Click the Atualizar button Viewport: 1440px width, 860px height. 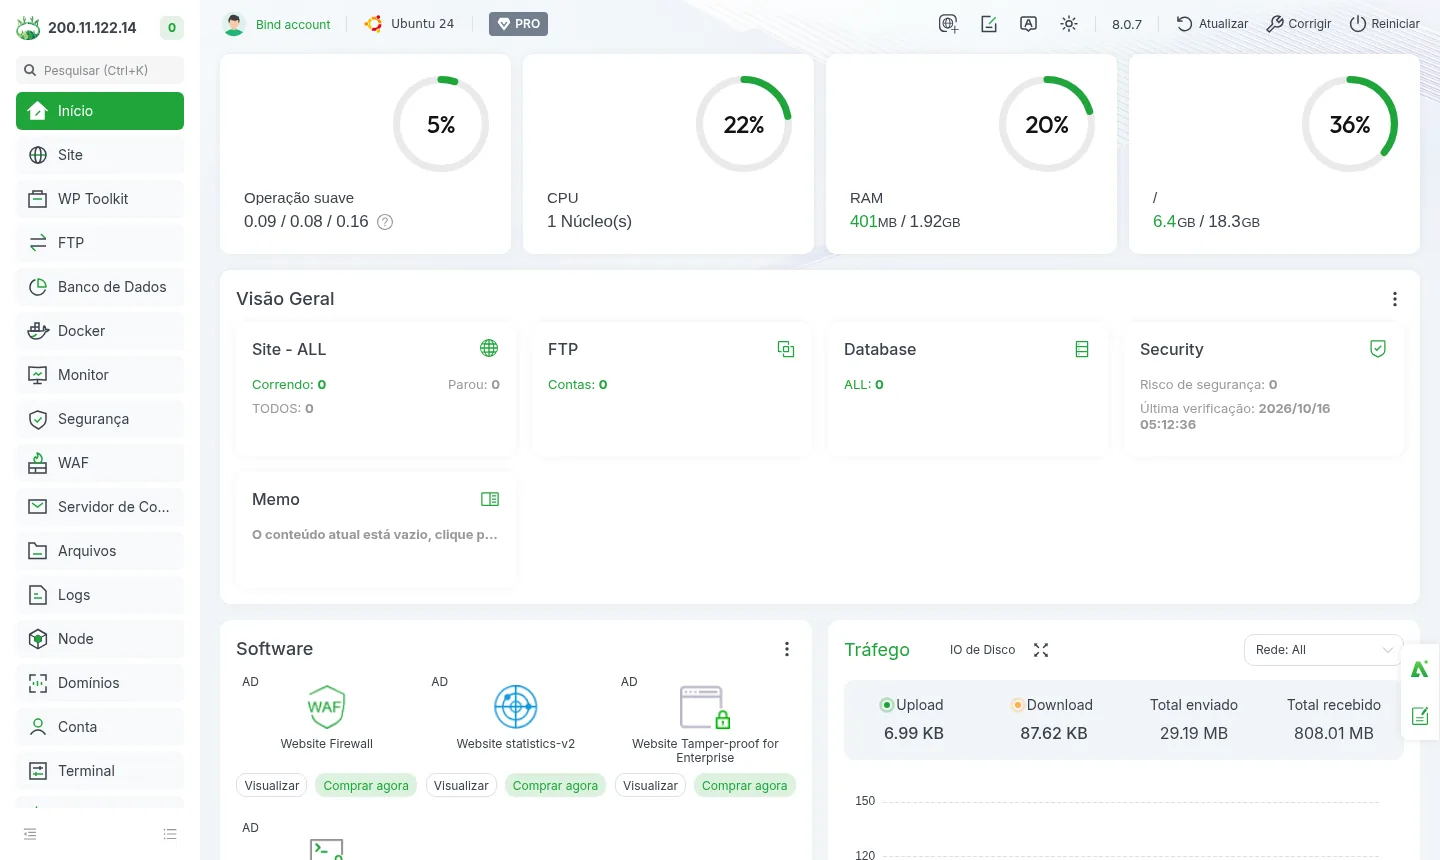(x=1212, y=24)
